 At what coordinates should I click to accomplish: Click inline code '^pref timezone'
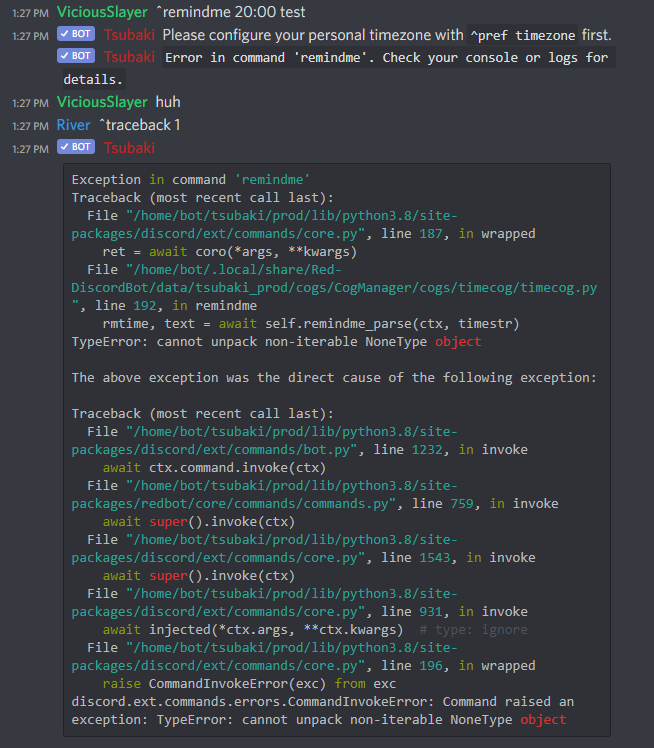coord(522,35)
